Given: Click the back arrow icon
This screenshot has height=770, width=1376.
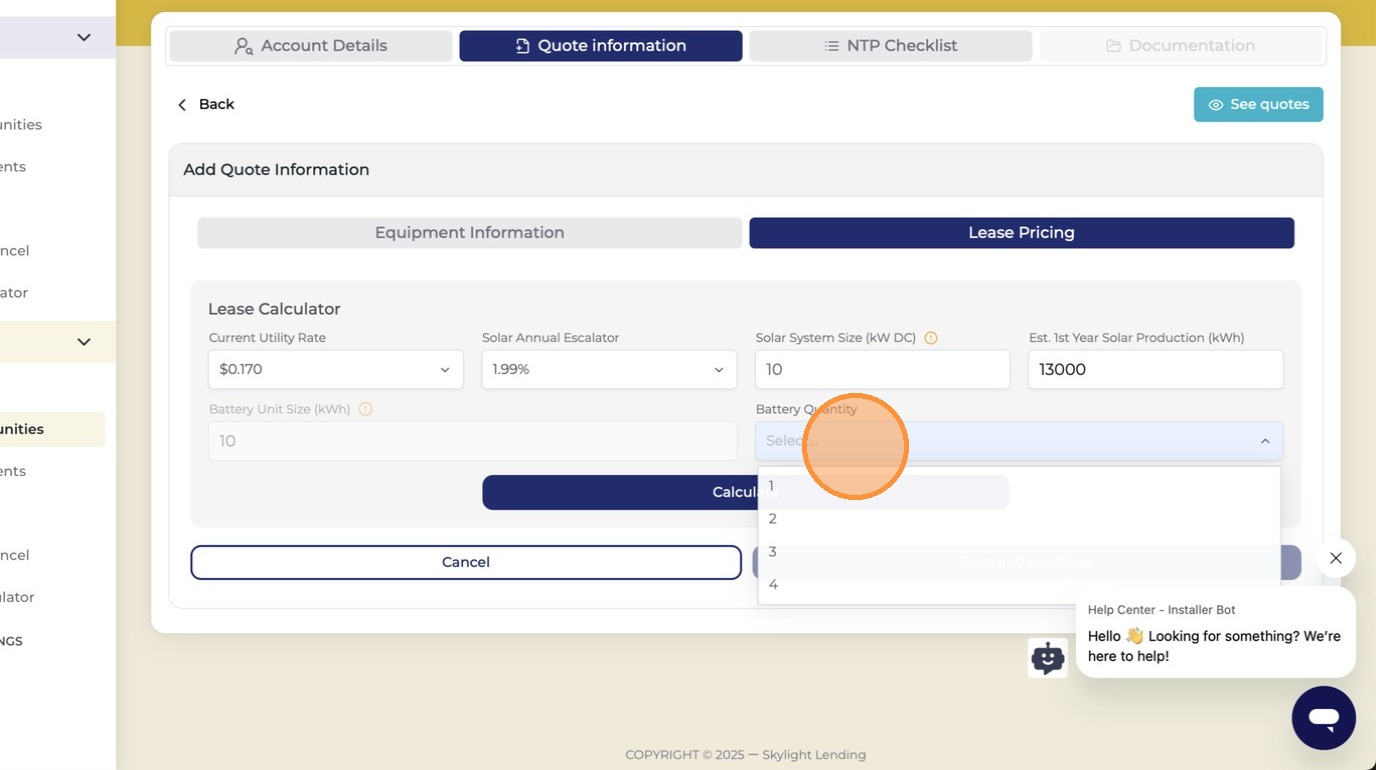Looking at the screenshot, I should click(182, 104).
